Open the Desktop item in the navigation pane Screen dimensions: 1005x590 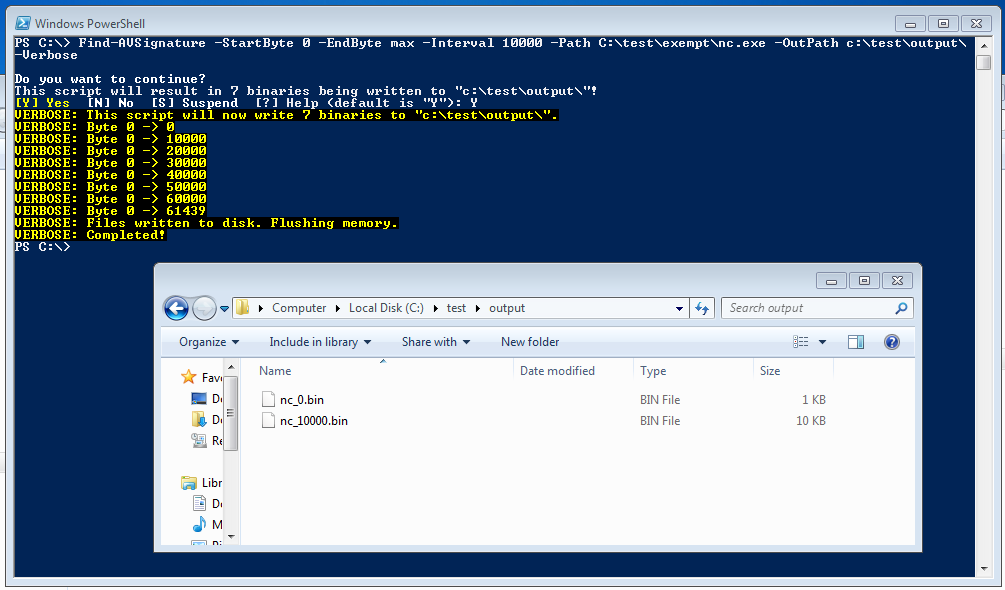coord(200,399)
